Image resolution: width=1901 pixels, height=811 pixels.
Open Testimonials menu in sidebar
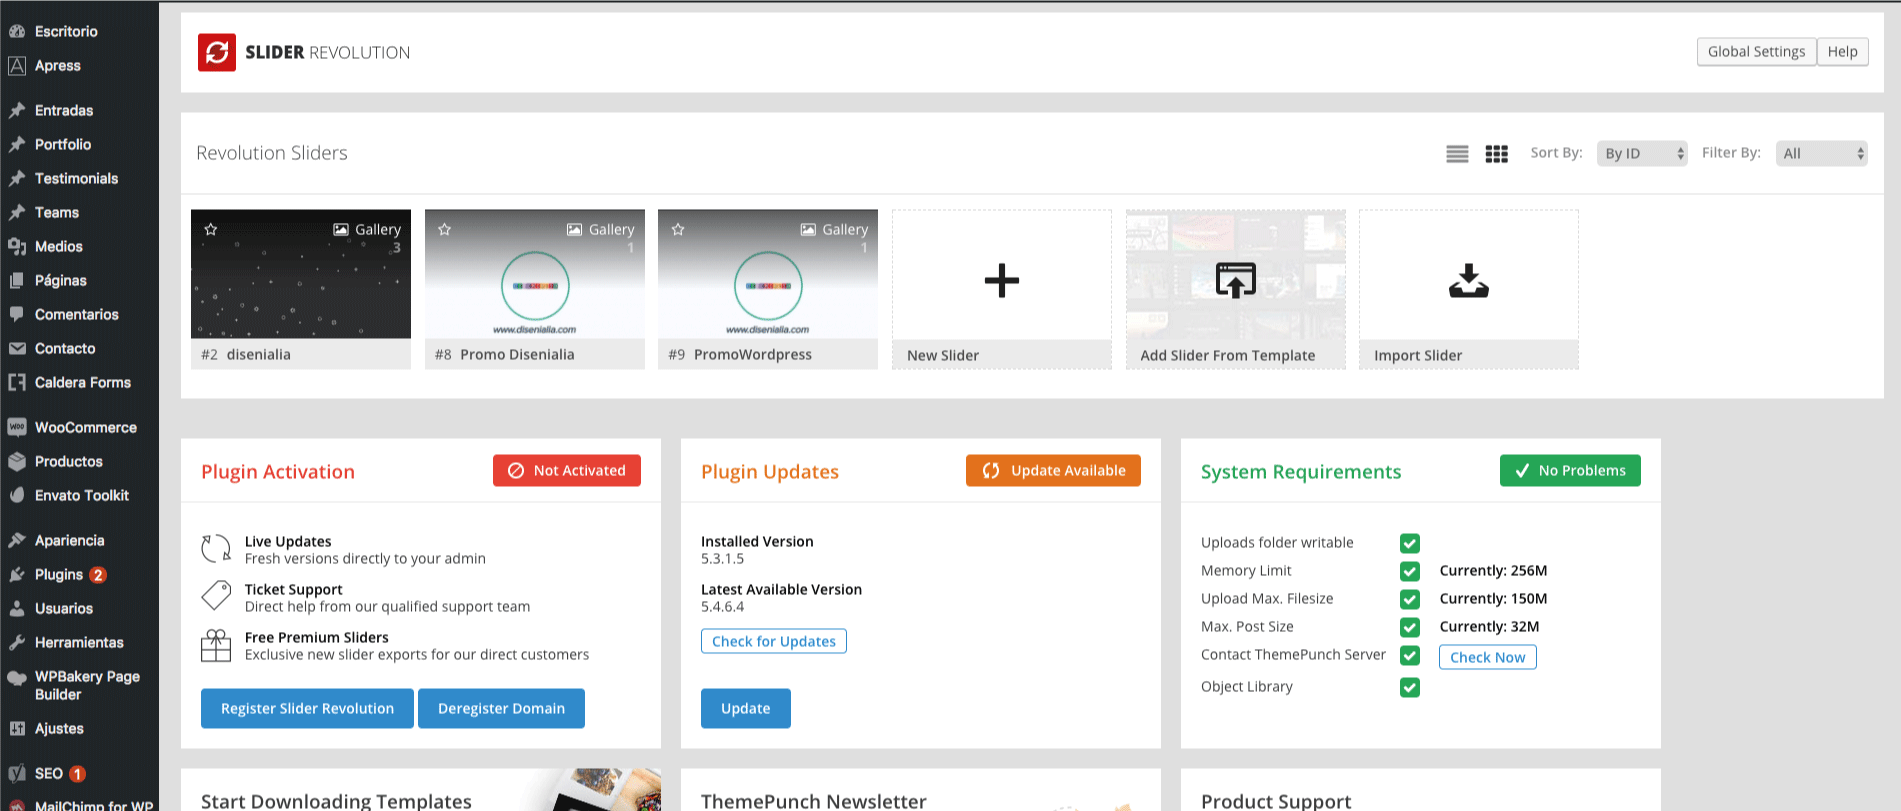pos(79,178)
